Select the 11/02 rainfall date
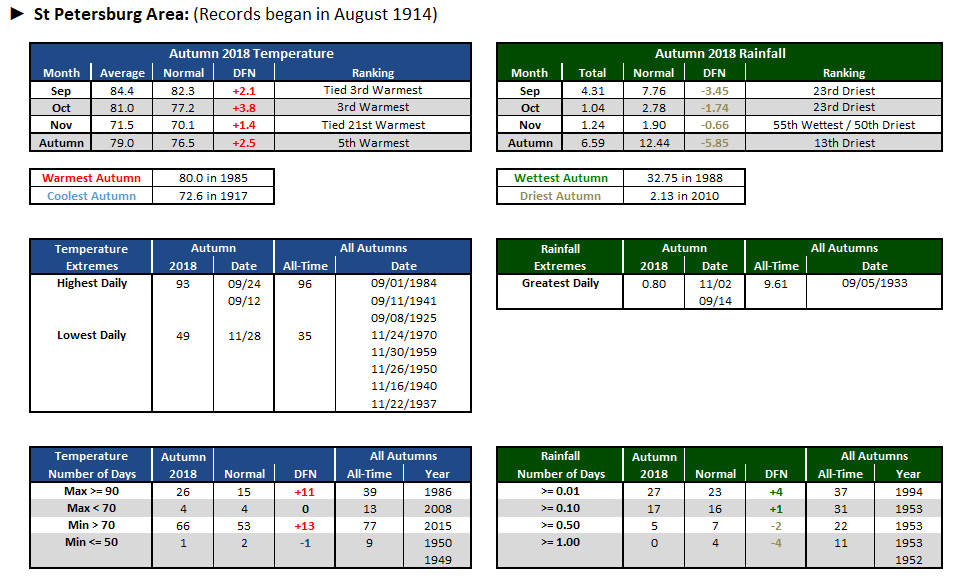The width and height of the screenshot is (969, 586). [x=715, y=284]
